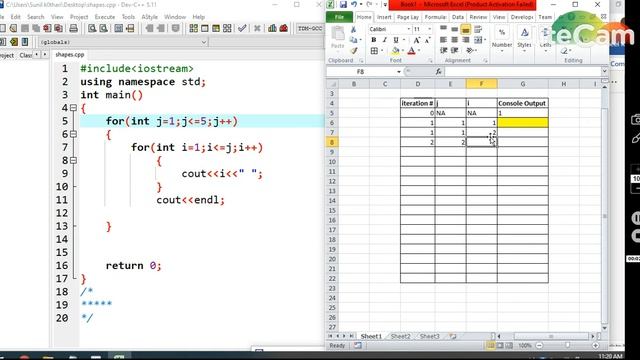This screenshot has height=360, width=640.
Task: Click the Paste button in Excel Clipboard group
Action: coord(338,38)
